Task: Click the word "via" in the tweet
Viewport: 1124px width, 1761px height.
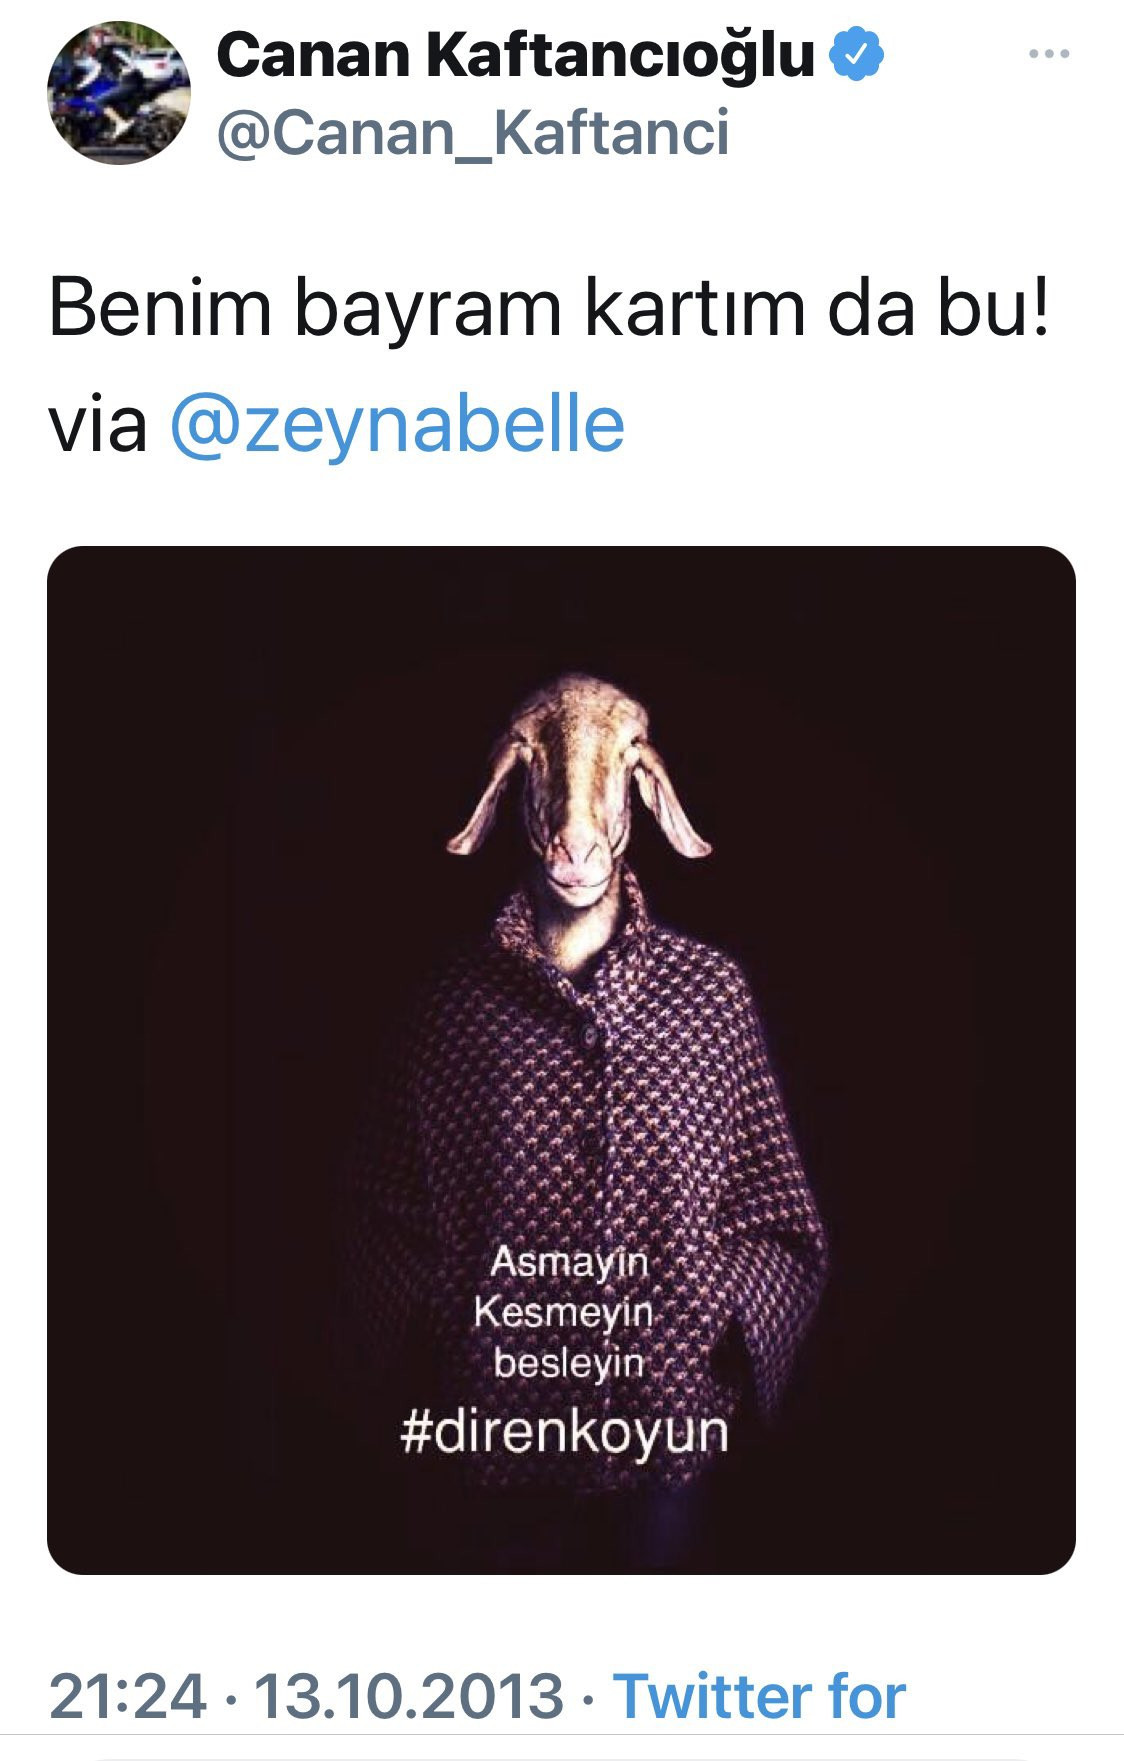Action: (98, 424)
